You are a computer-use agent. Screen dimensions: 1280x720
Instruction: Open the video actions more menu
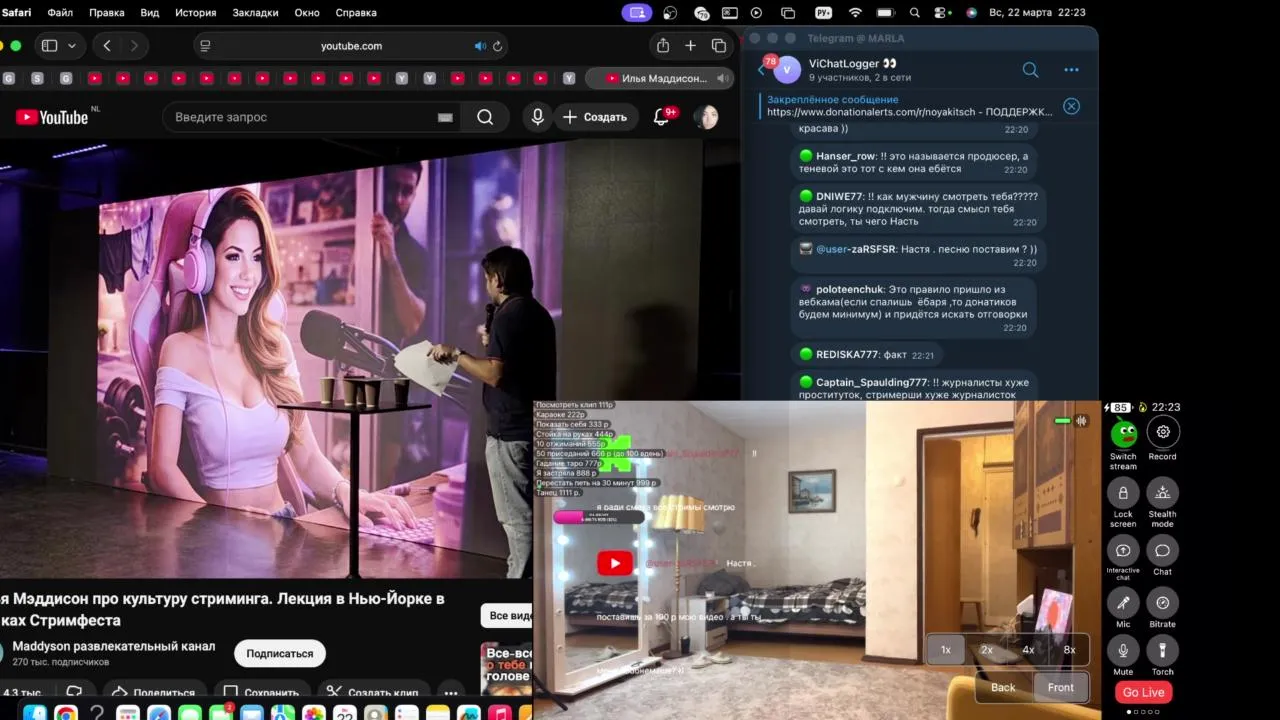pyautogui.click(x=451, y=692)
